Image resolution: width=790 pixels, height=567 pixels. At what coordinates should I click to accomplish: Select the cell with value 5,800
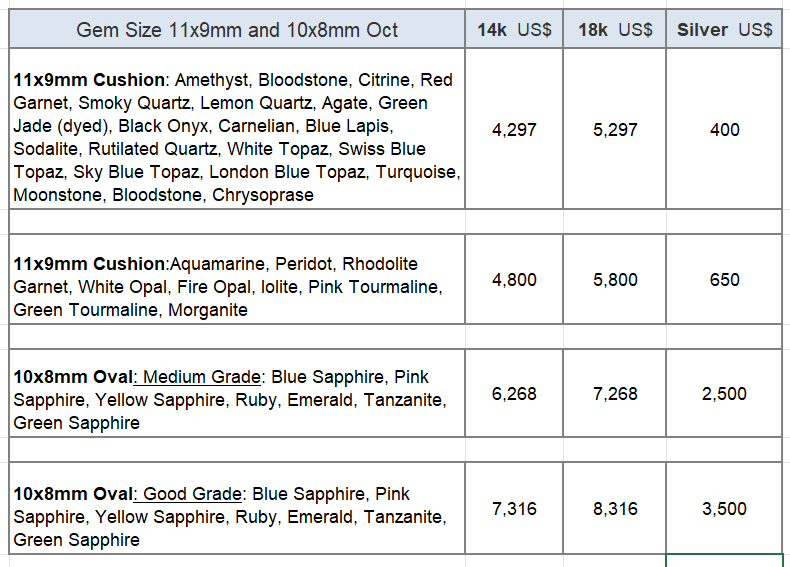tap(615, 280)
